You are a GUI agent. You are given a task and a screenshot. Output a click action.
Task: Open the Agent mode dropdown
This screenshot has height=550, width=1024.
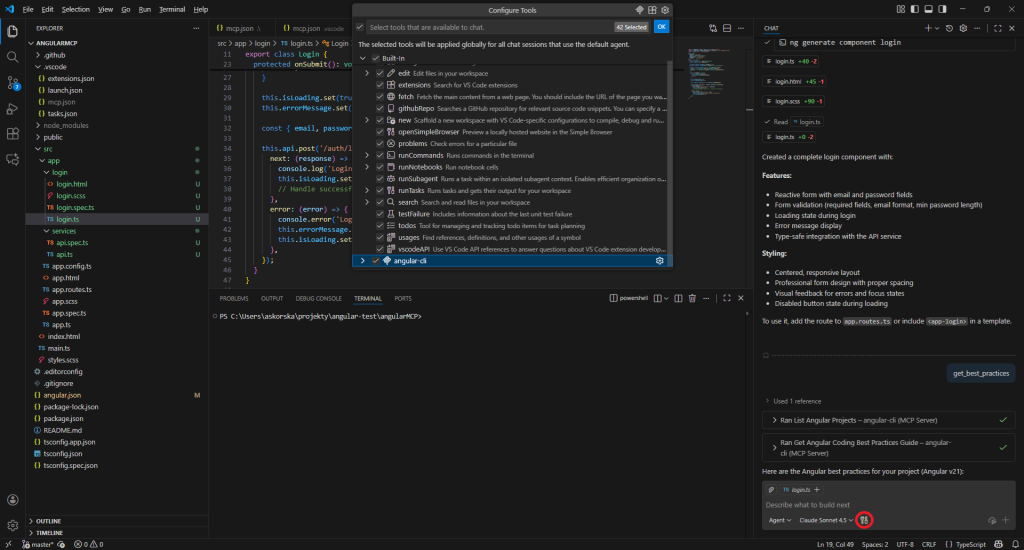780,520
